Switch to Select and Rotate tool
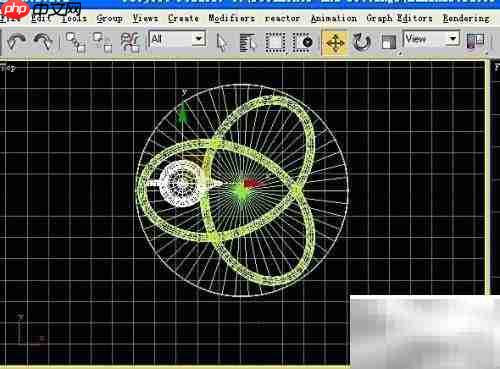This screenshot has height=369, width=500. click(362, 43)
